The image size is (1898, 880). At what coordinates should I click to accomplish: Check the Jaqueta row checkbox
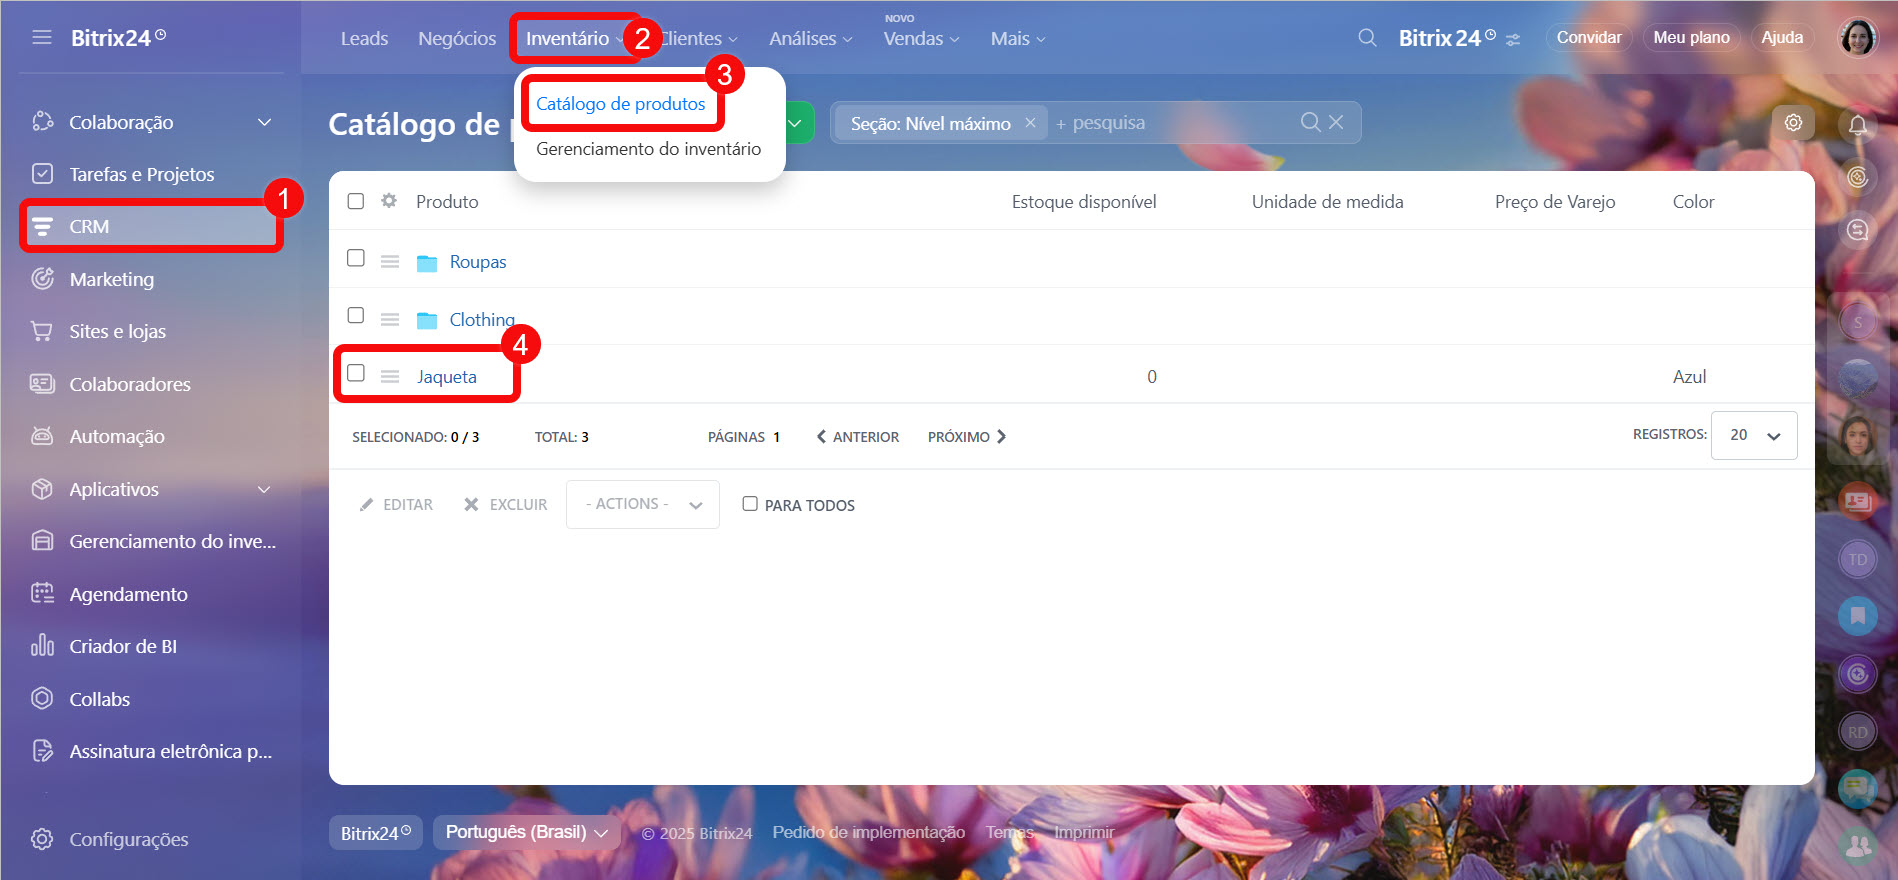click(x=355, y=373)
